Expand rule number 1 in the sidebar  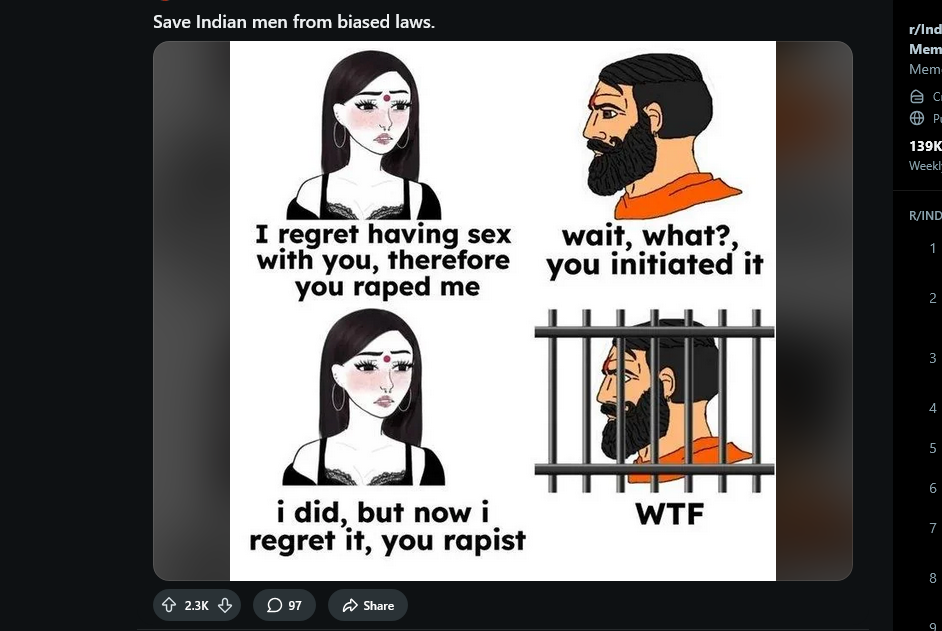click(932, 248)
